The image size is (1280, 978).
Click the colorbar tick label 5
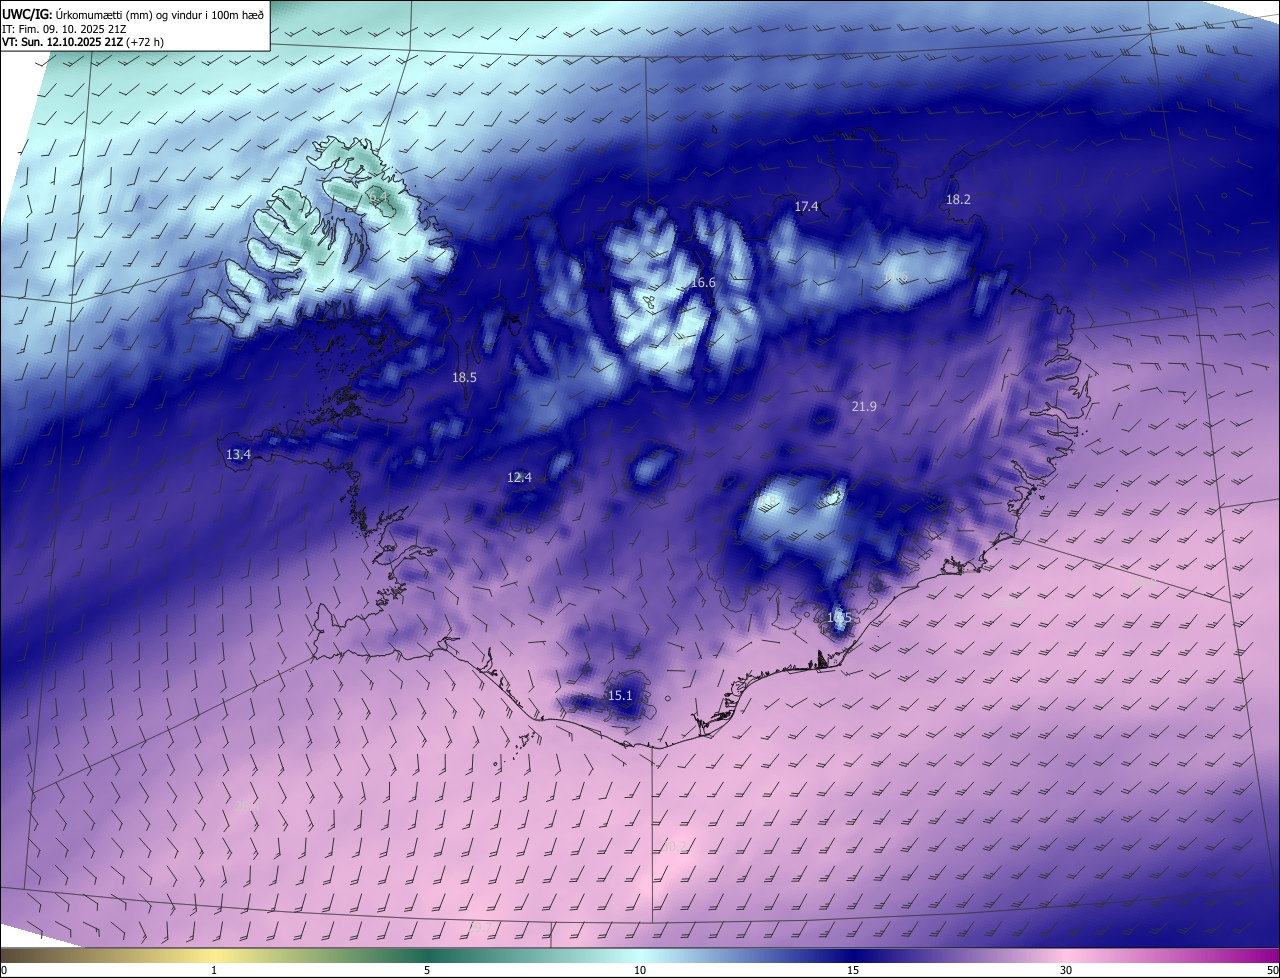click(427, 970)
